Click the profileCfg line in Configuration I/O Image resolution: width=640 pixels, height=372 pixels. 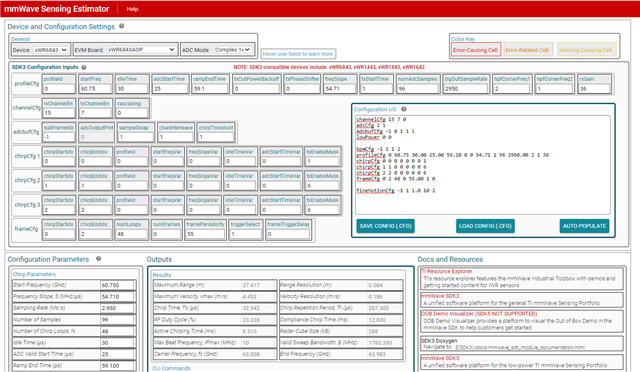pos(453,155)
